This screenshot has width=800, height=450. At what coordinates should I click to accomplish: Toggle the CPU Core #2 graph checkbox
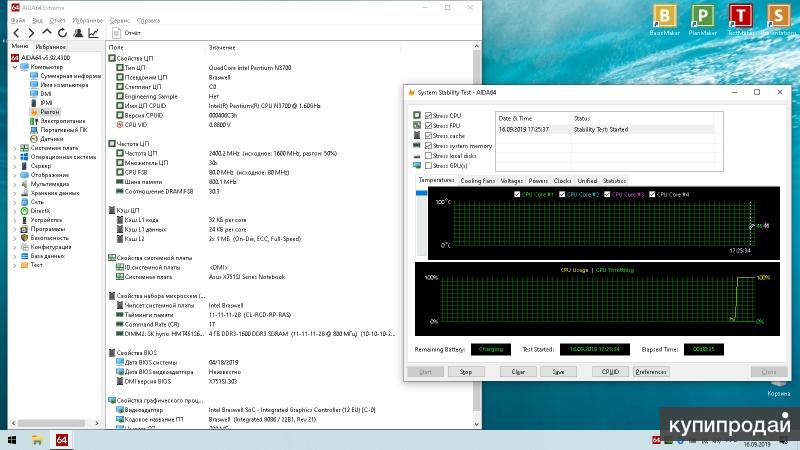[562, 194]
